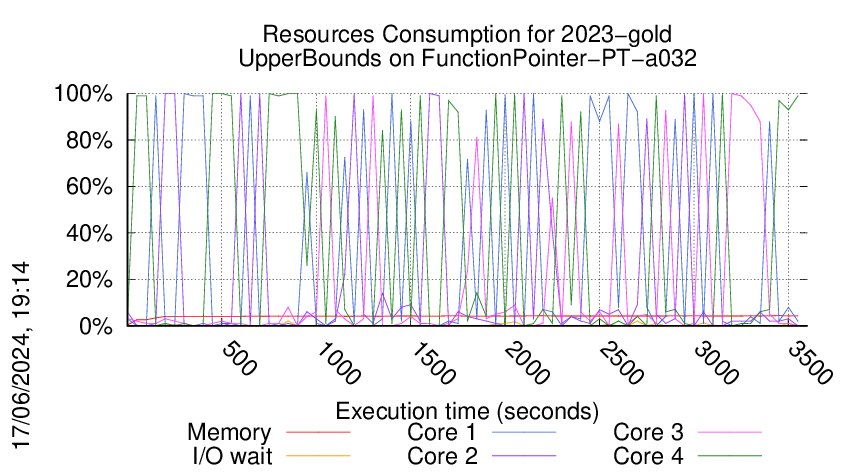Click the orange I/O wait legend line sample
The height and width of the screenshot is (475, 850).
[318, 455]
